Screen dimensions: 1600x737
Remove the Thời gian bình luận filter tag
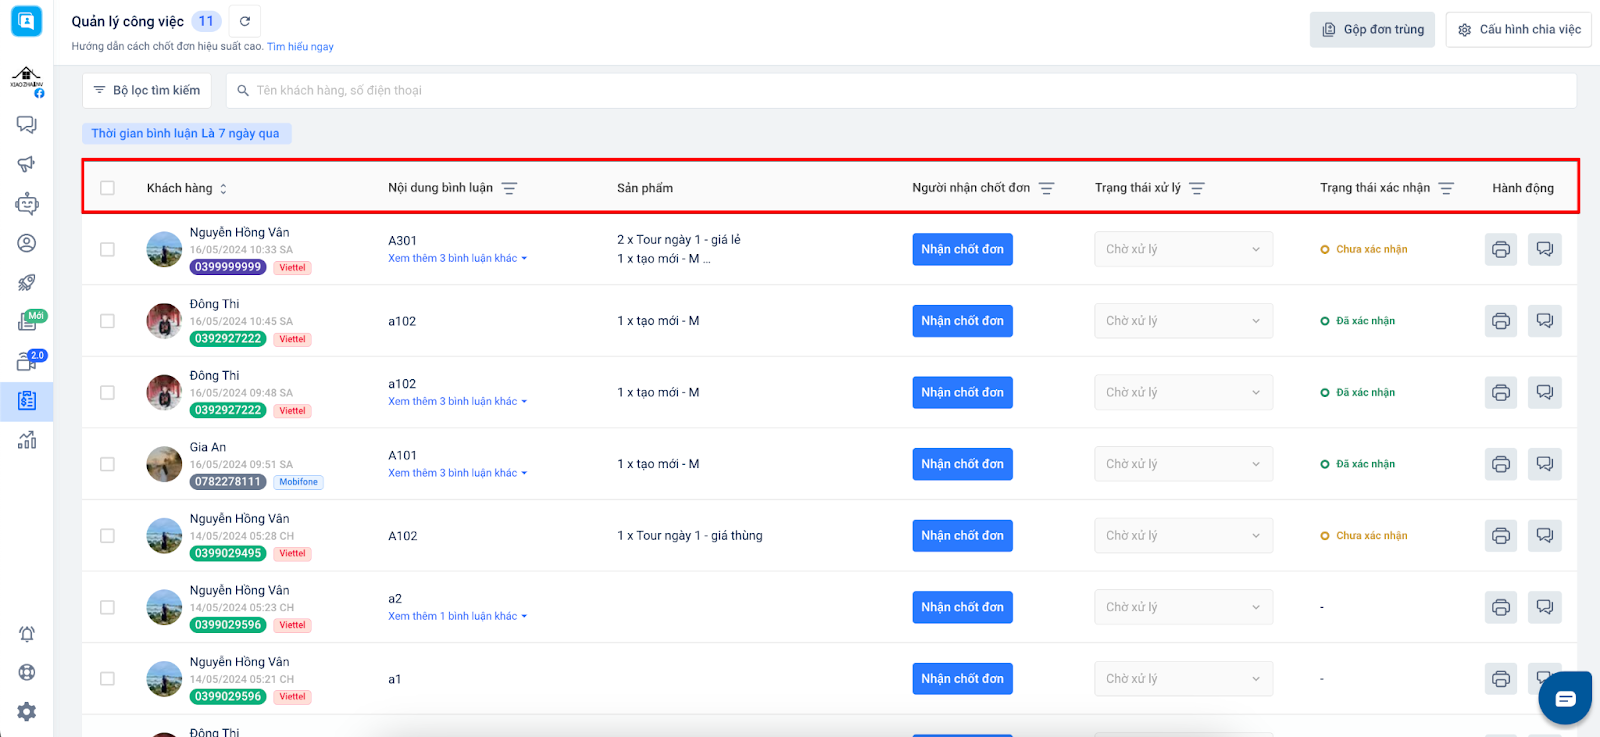[x=186, y=133]
